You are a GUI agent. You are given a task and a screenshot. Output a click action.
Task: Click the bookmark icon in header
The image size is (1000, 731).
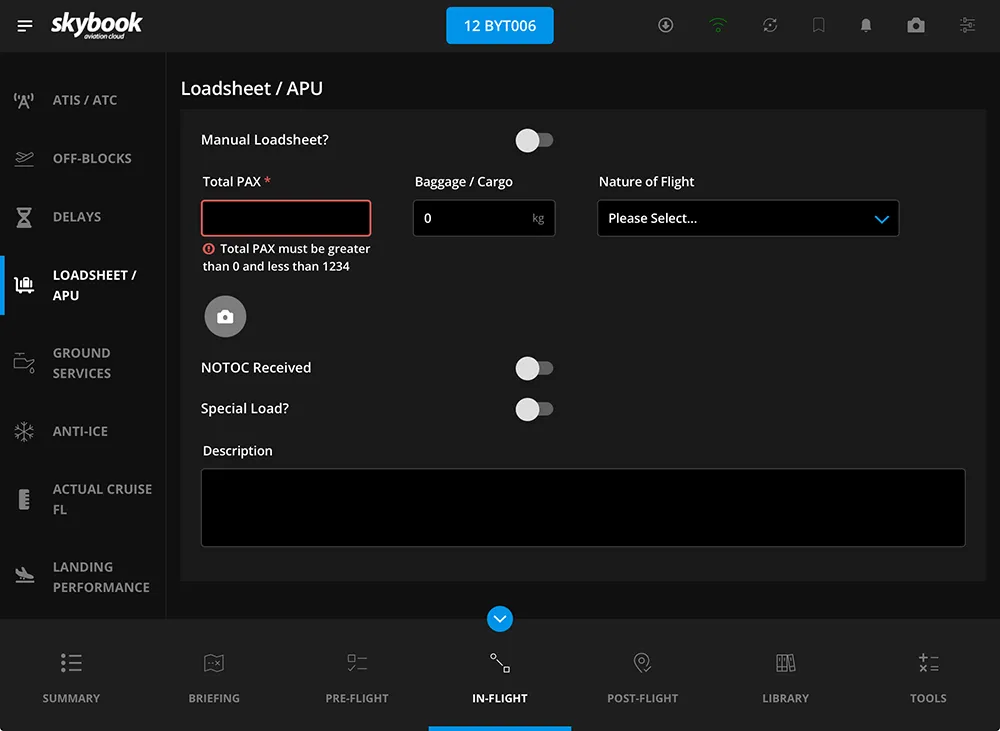click(x=818, y=25)
